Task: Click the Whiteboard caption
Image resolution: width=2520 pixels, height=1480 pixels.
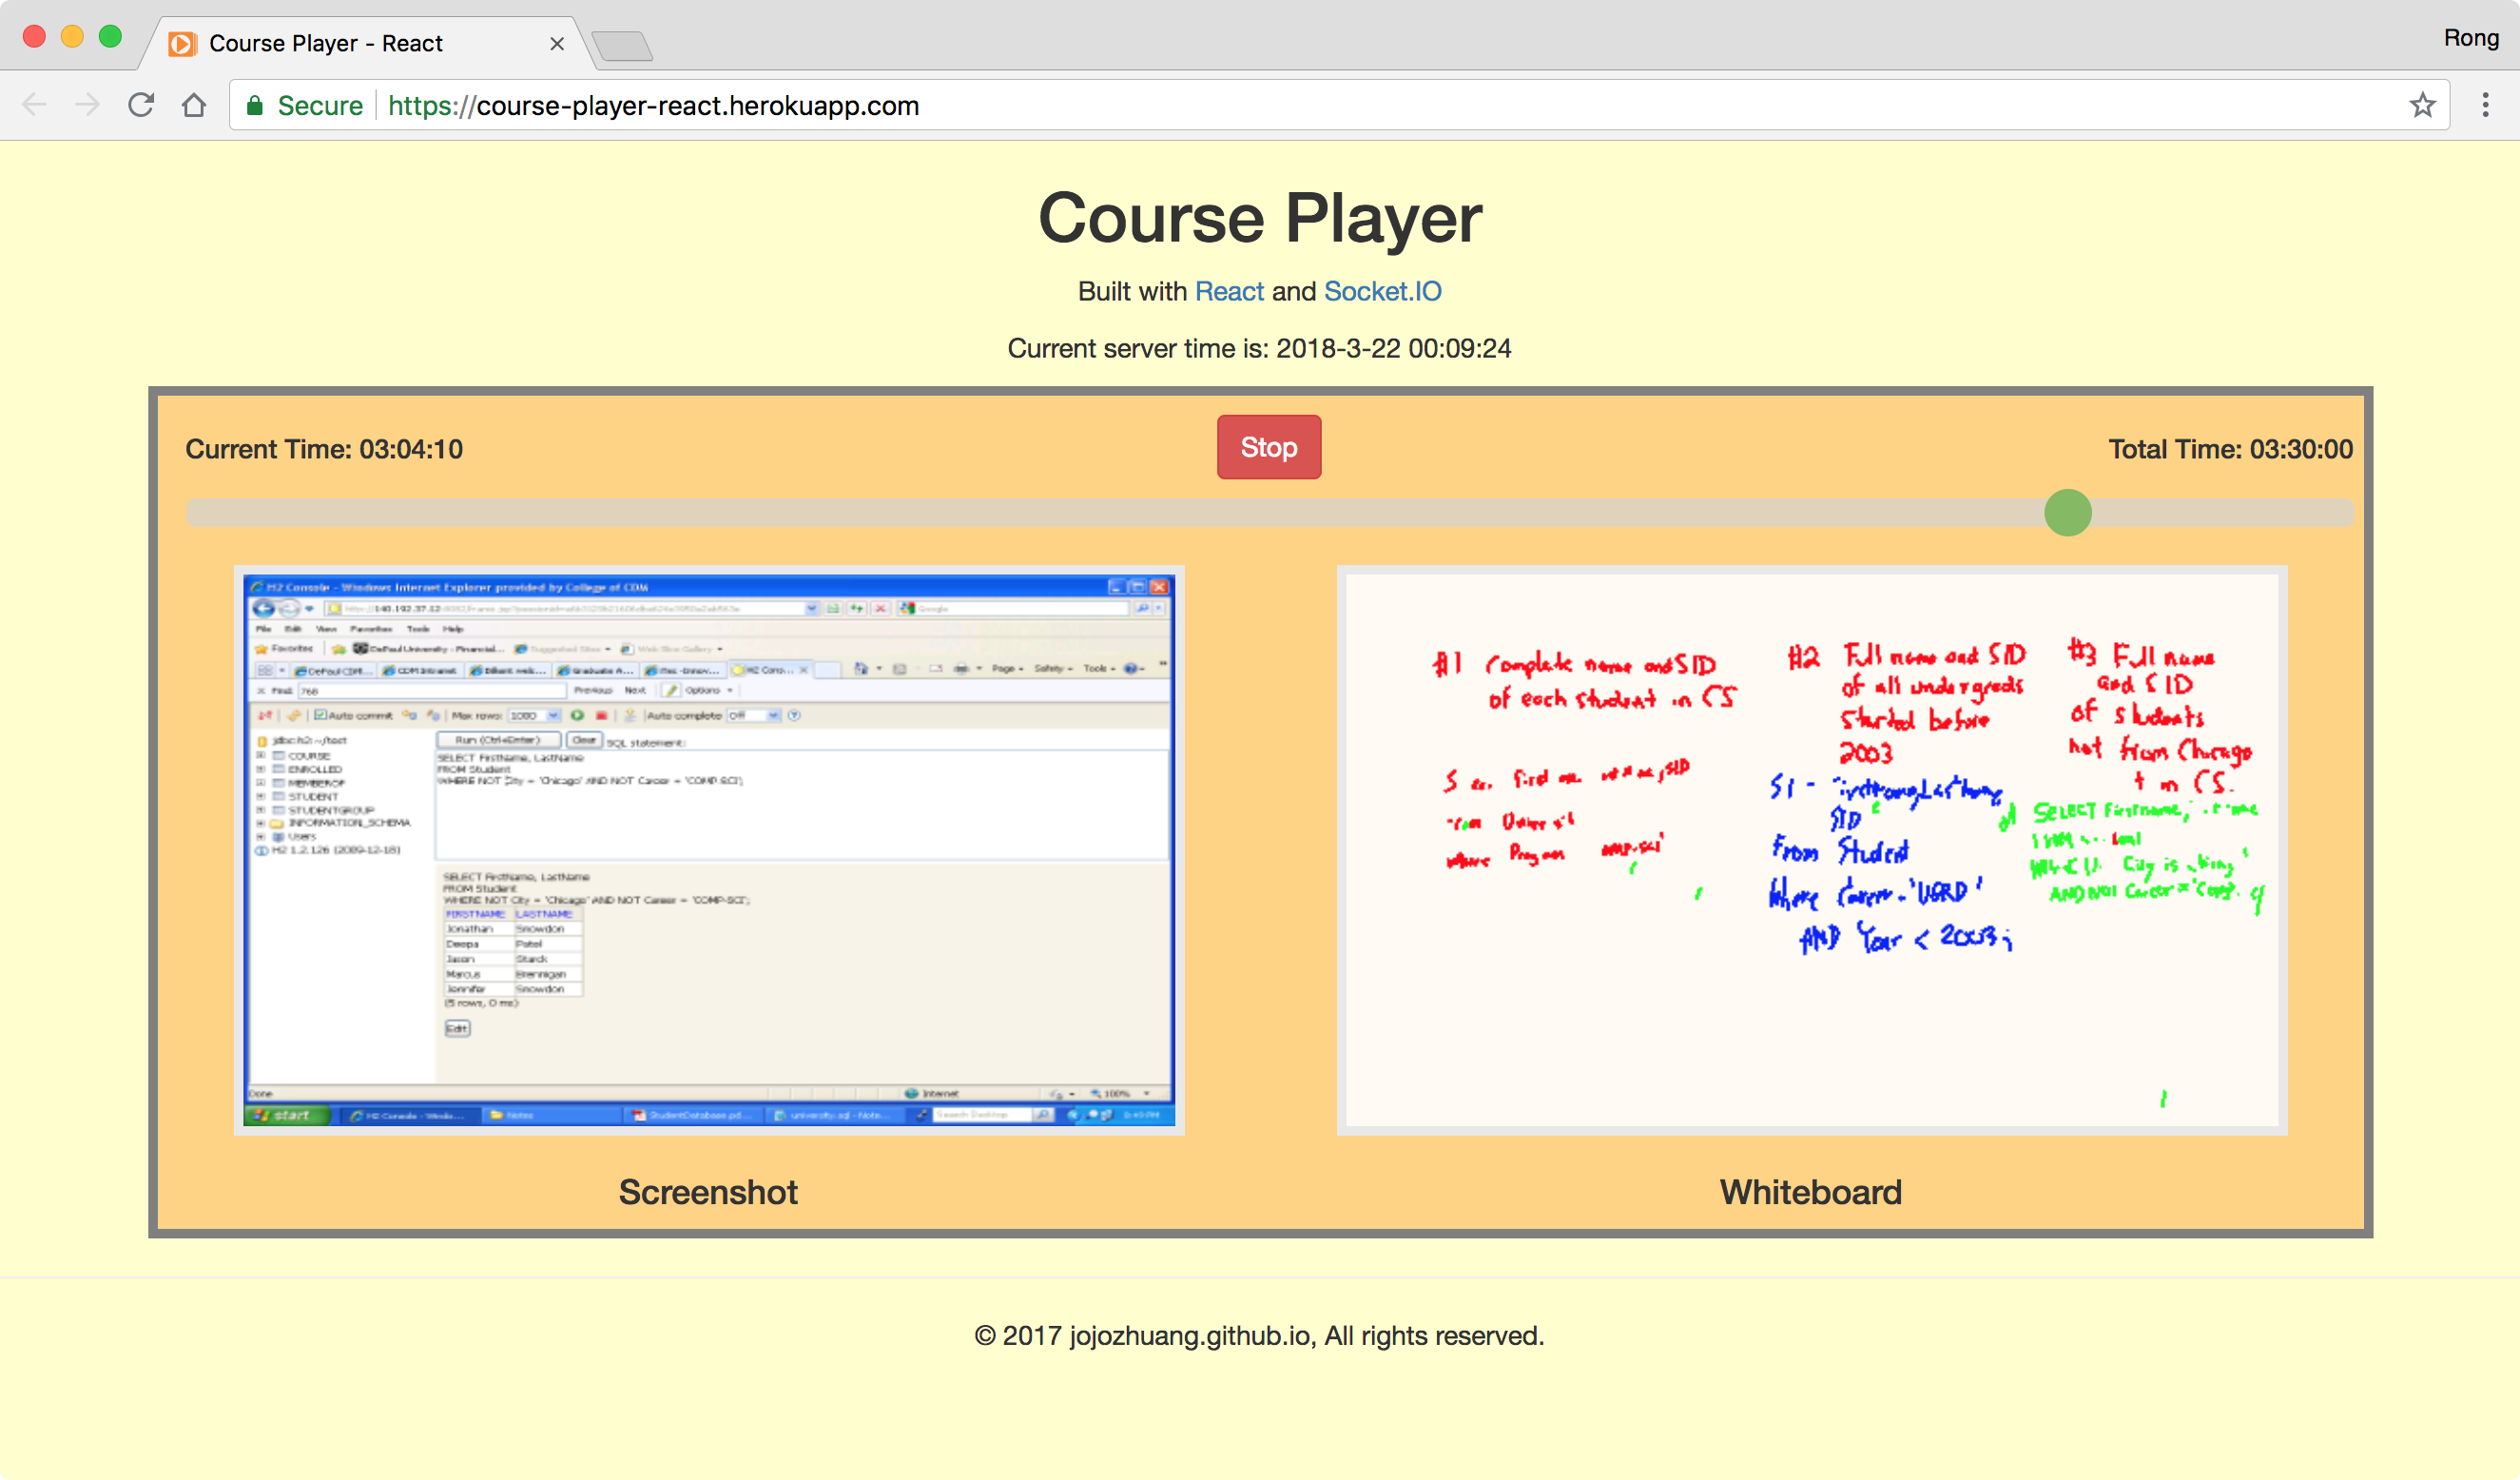Action: tap(1810, 1192)
